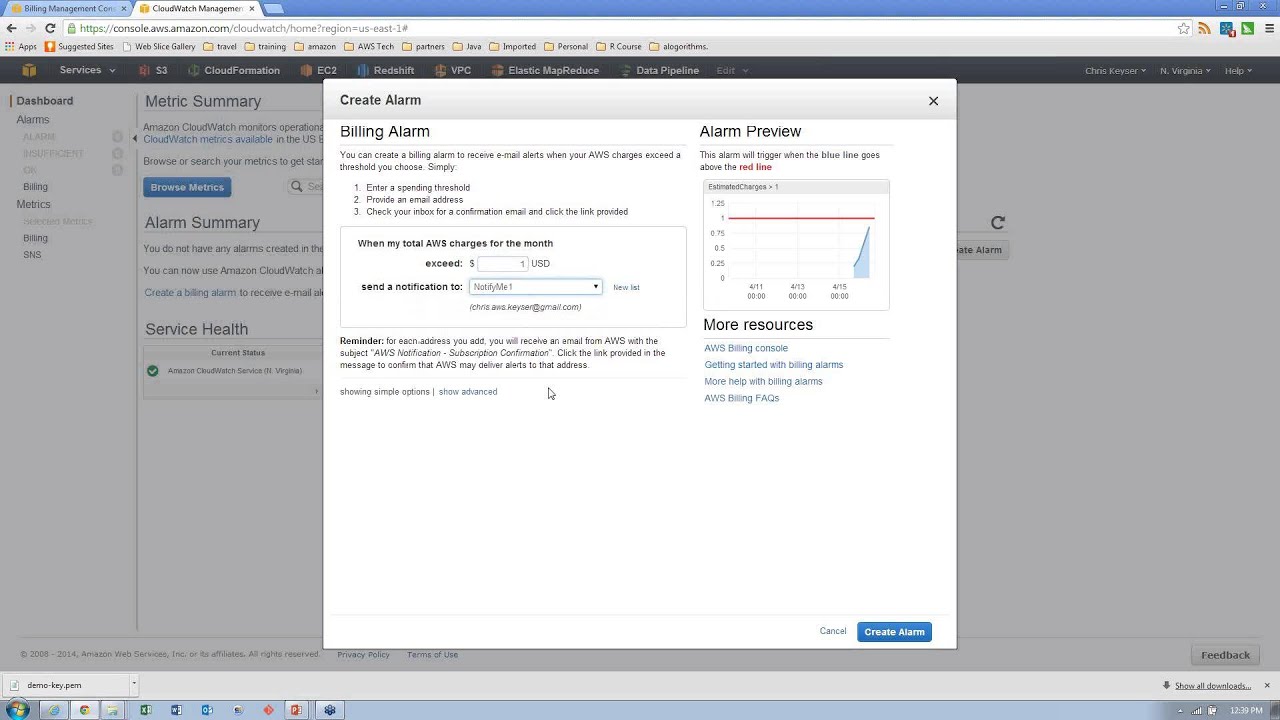Open More help with billing alarms link
Viewport: 1280px width, 720px height.
click(x=763, y=381)
